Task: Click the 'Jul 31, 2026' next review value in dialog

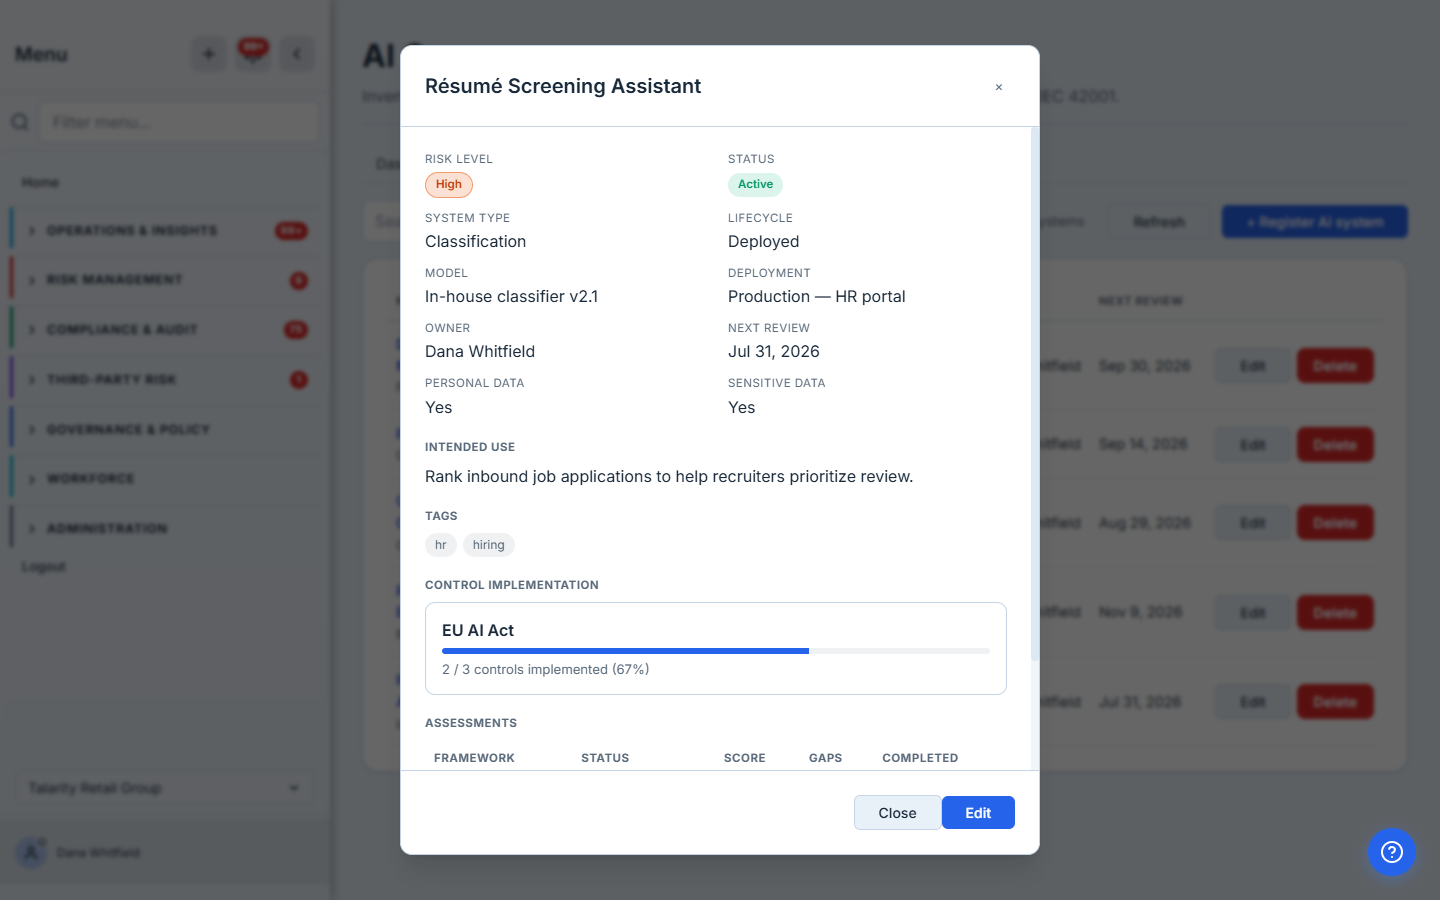Action: (774, 351)
